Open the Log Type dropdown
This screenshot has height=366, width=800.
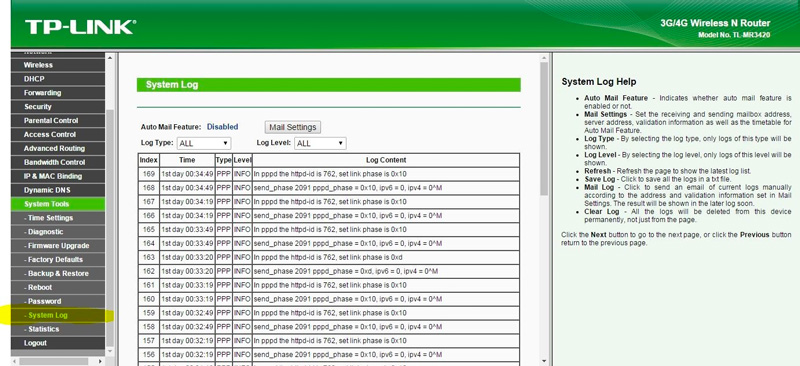click(204, 143)
